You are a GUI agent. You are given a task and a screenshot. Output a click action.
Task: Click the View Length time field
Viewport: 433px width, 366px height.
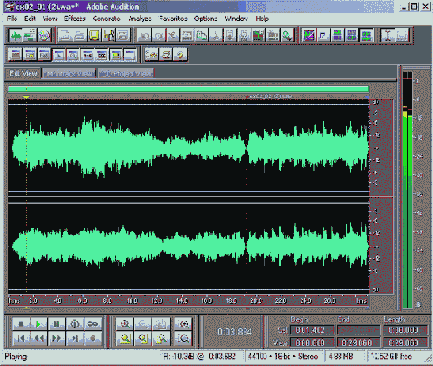click(405, 342)
